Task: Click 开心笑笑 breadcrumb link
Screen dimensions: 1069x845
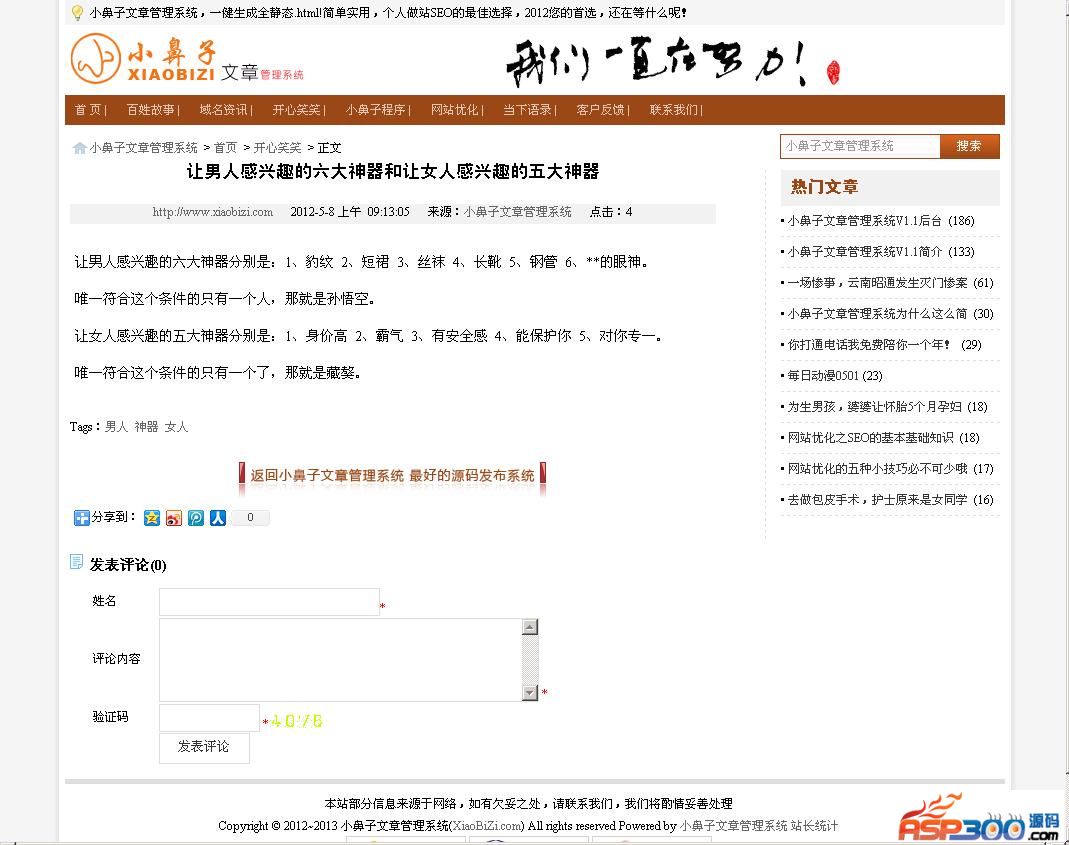Action: point(277,148)
